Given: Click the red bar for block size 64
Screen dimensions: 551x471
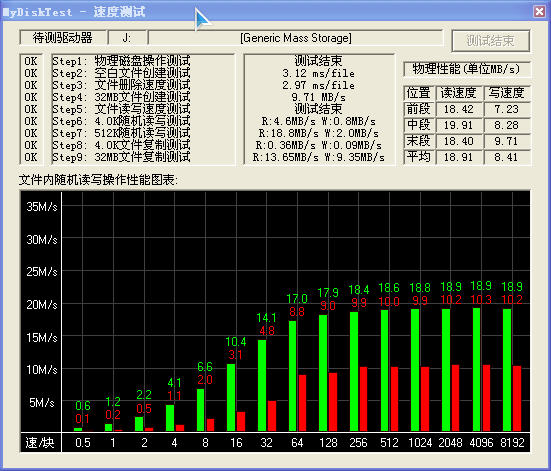Looking at the screenshot, I should point(302,403).
